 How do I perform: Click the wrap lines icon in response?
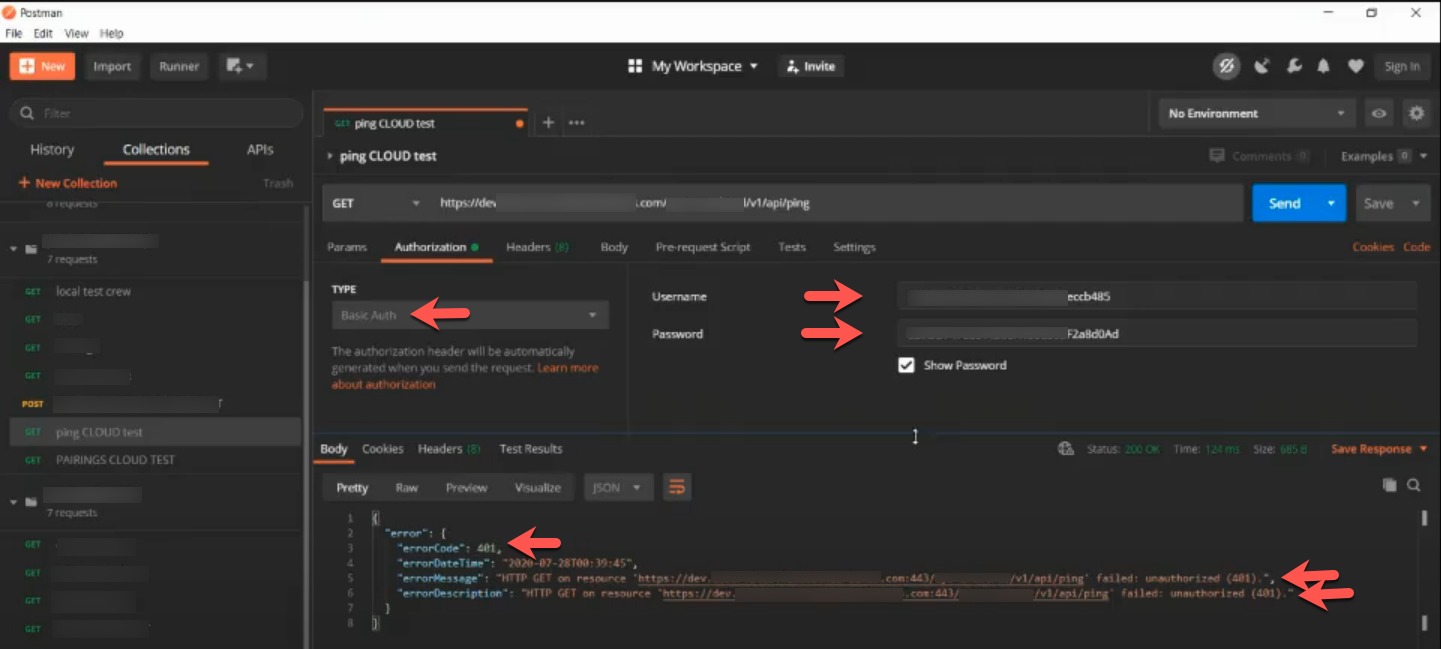click(x=677, y=488)
